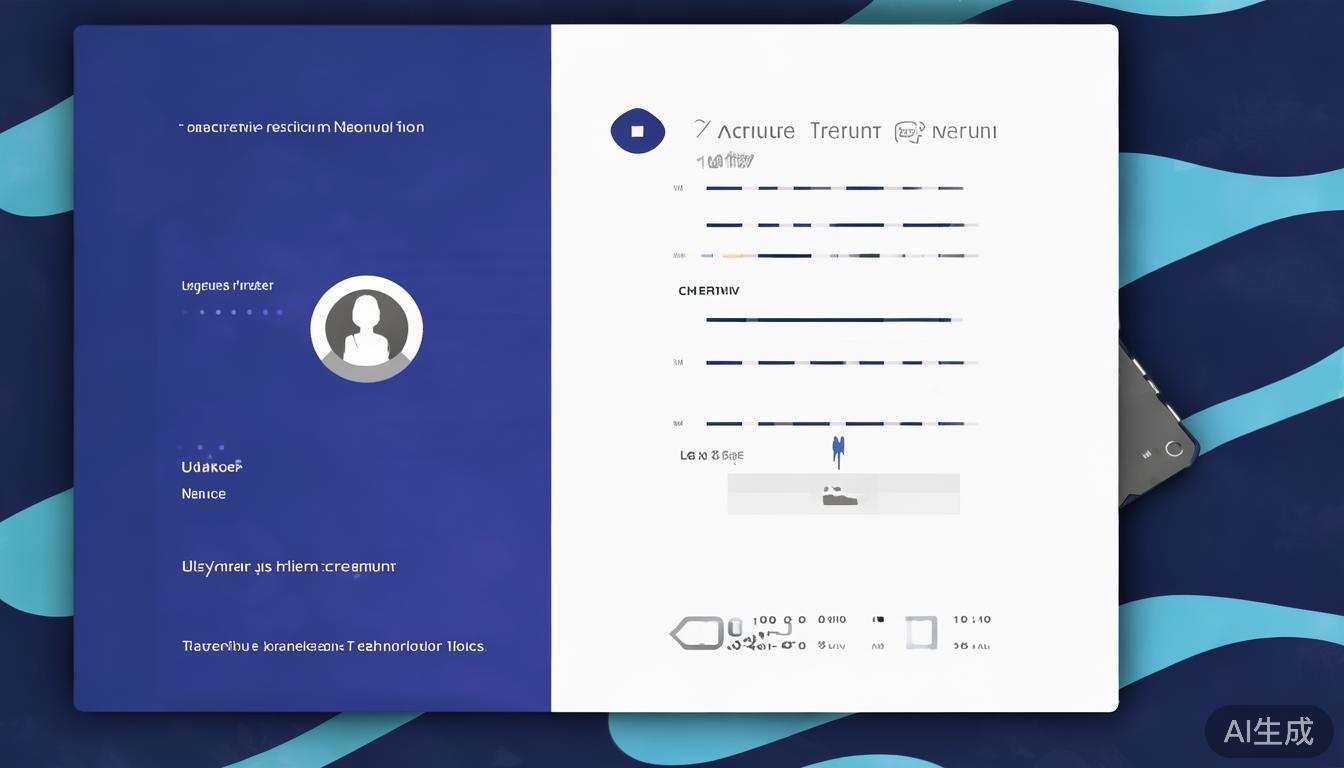Click the slash icon before Acriure
1344x768 pixels.
(702, 130)
